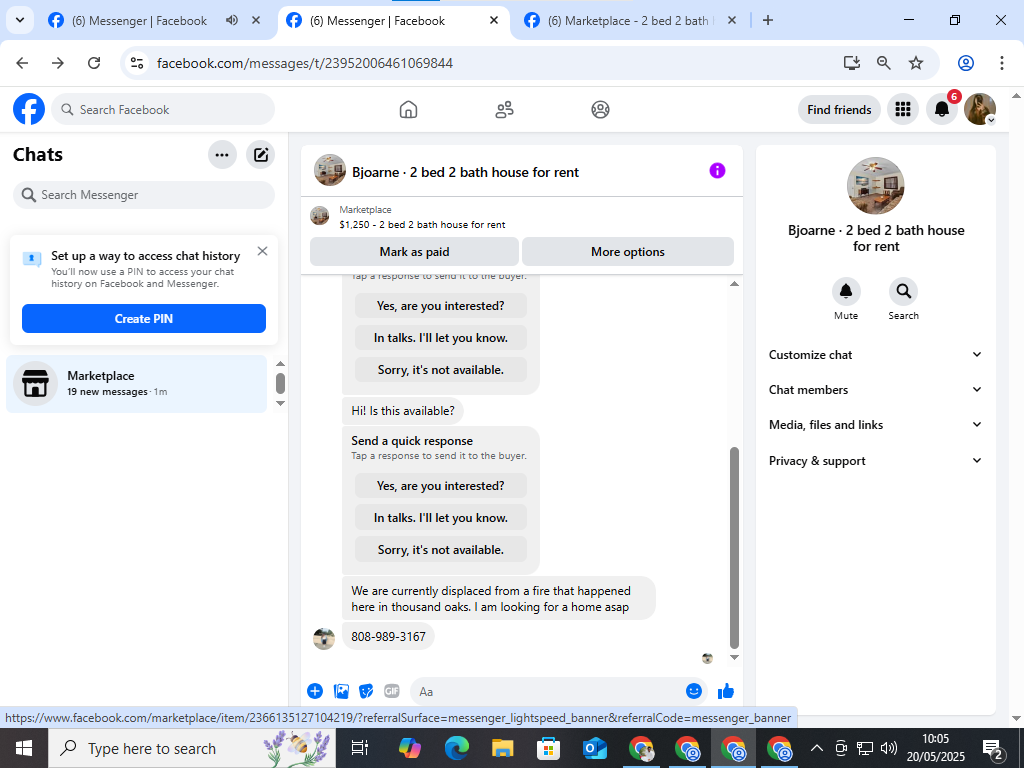Mute this conversation with bell icon
The image size is (1024, 768).
pyautogui.click(x=846, y=291)
